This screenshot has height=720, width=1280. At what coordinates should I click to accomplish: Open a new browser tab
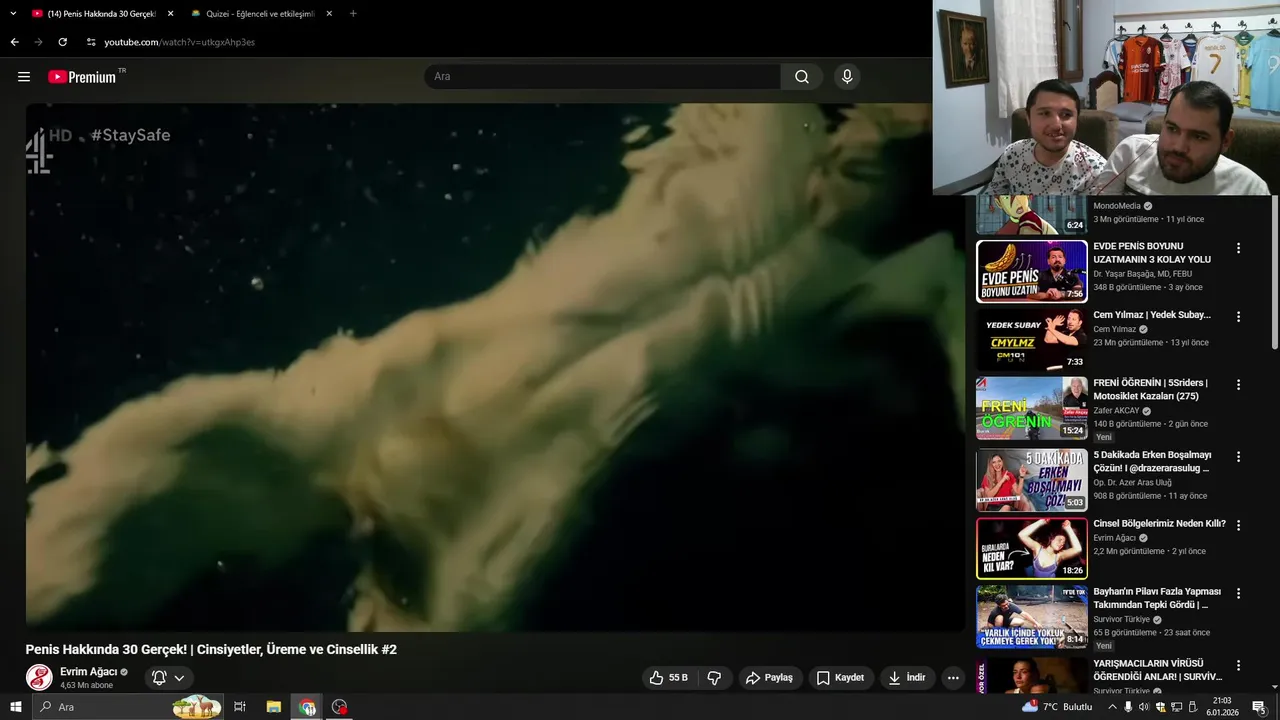[x=353, y=13]
